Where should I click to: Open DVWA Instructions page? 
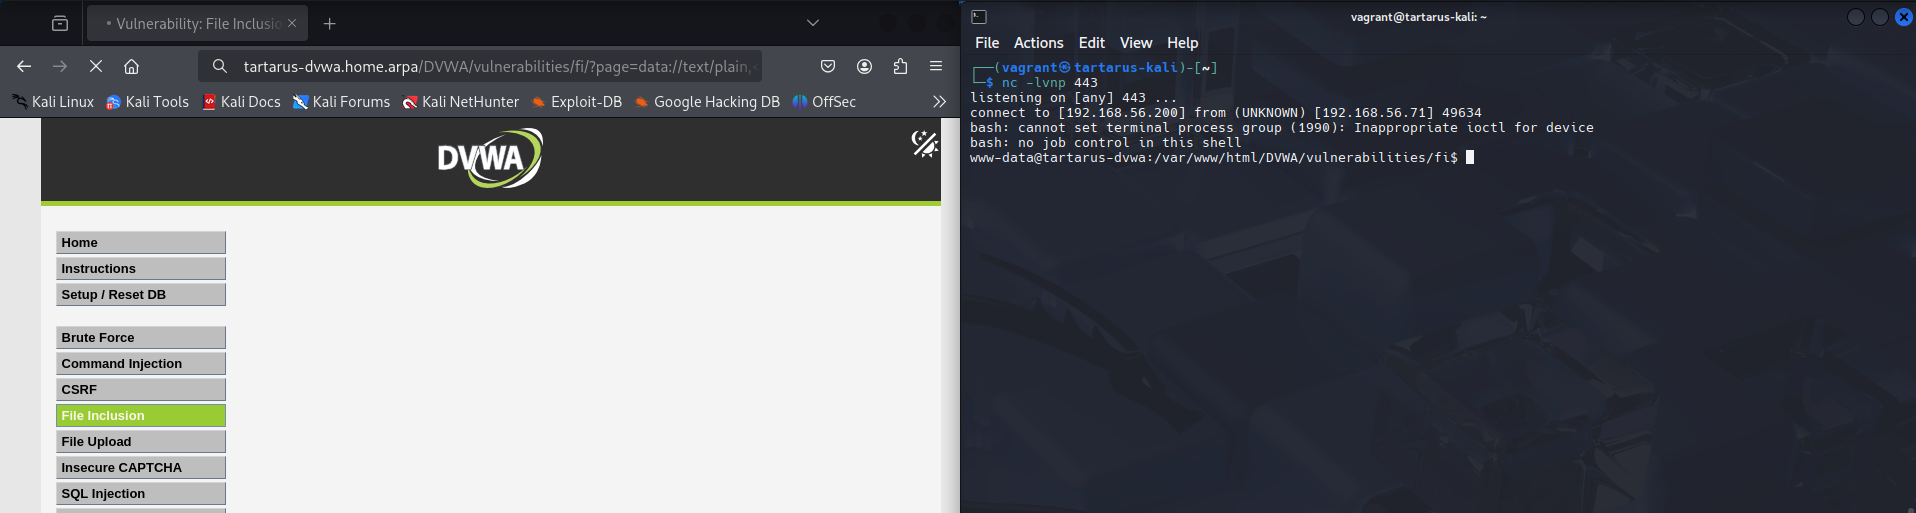click(x=141, y=269)
